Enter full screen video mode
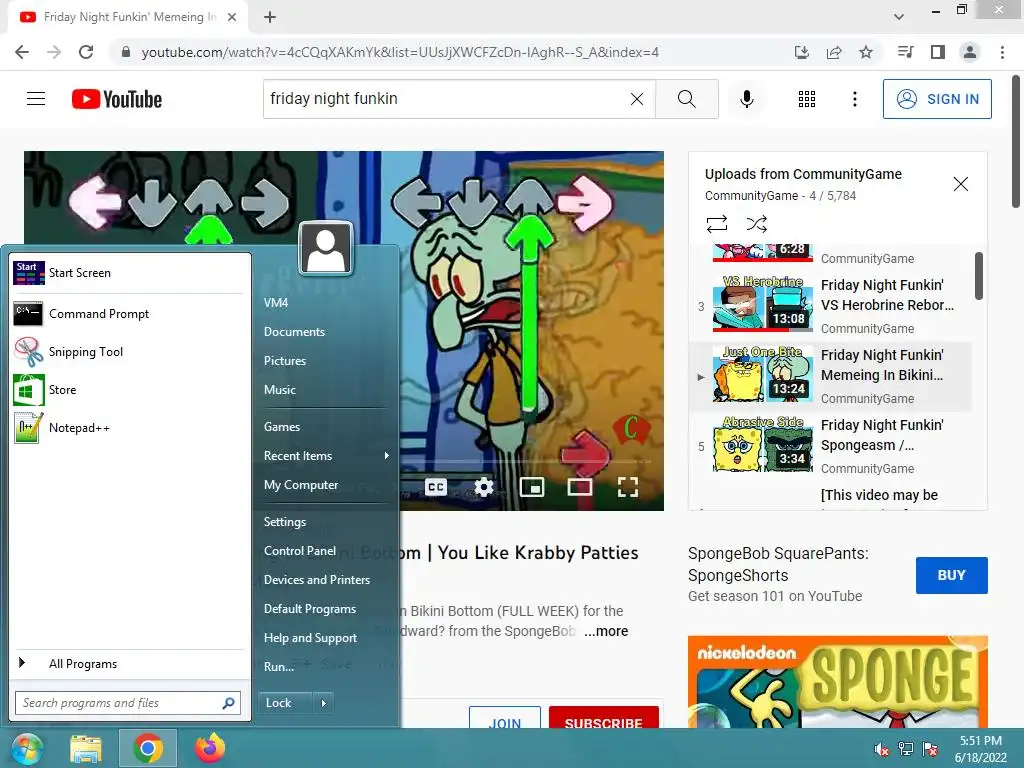Image resolution: width=1024 pixels, height=768 pixels. click(x=628, y=487)
